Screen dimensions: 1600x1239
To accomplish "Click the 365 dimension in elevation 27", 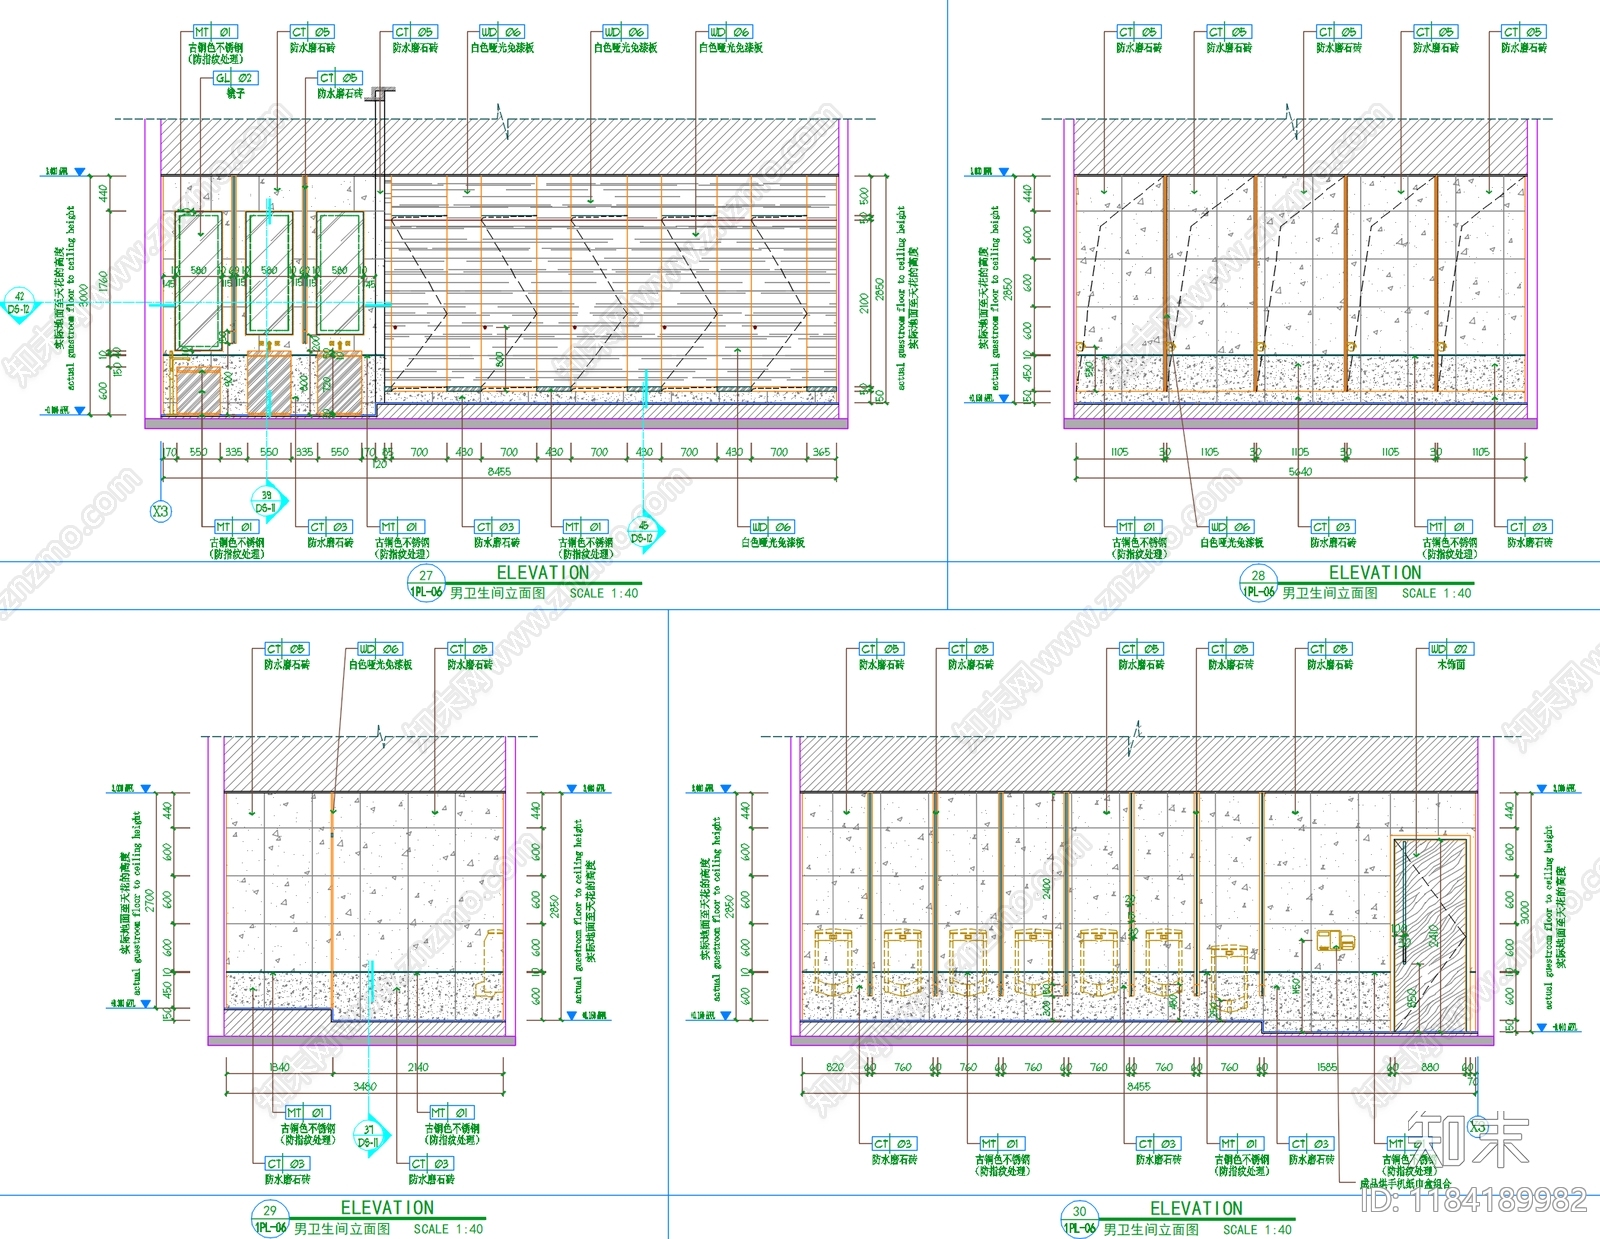I will [x=821, y=452].
